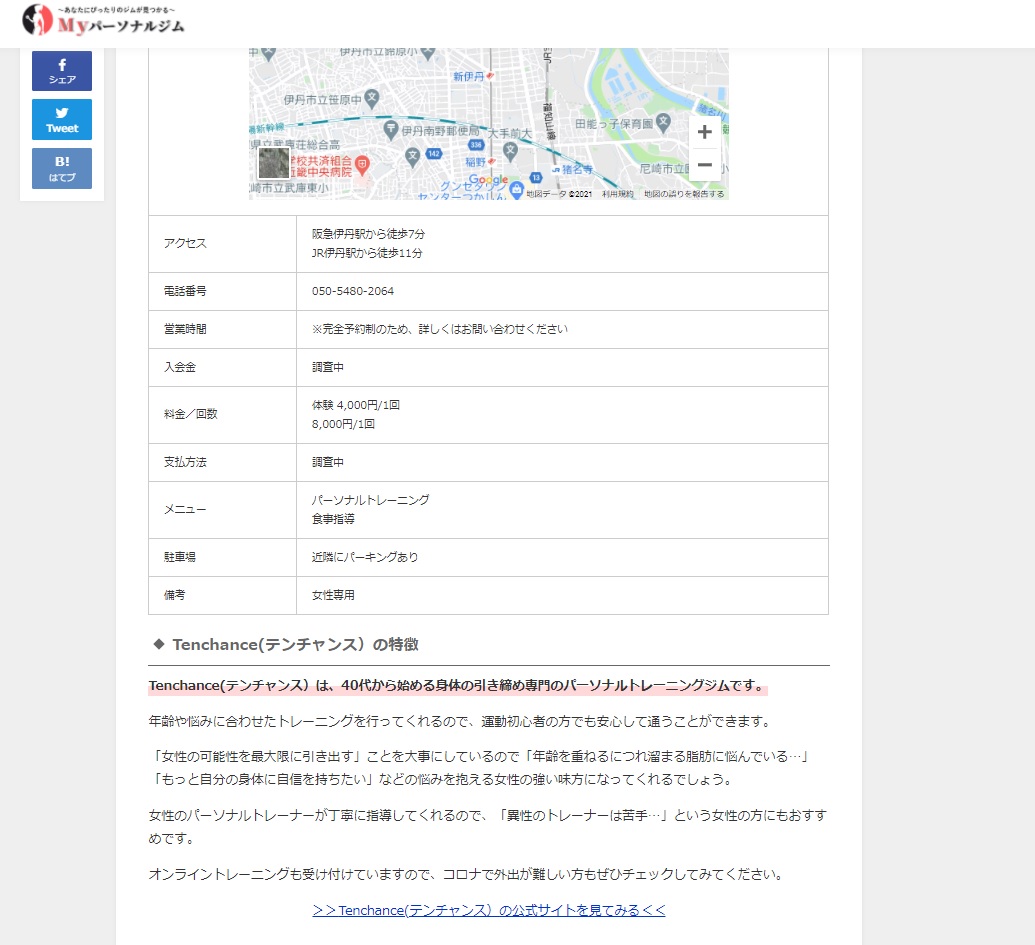
Task: Switch the map to satellite view thumbnail
Action: (273, 164)
